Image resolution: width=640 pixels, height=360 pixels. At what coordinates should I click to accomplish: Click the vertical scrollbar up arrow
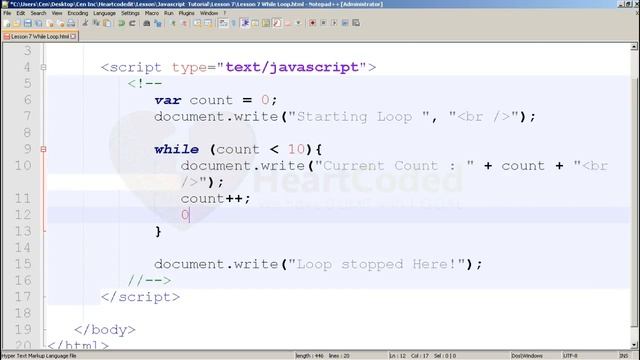pos(634,47)
